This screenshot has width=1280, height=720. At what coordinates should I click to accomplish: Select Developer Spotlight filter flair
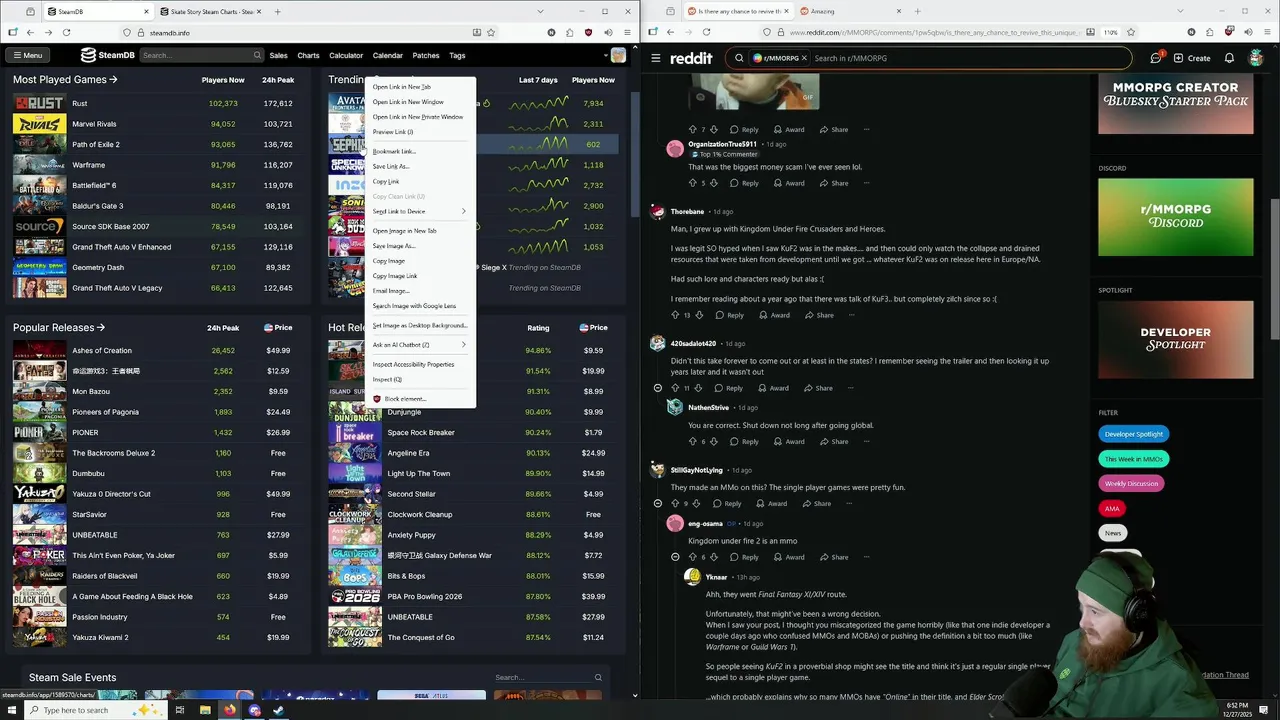tap(1133, 434)
